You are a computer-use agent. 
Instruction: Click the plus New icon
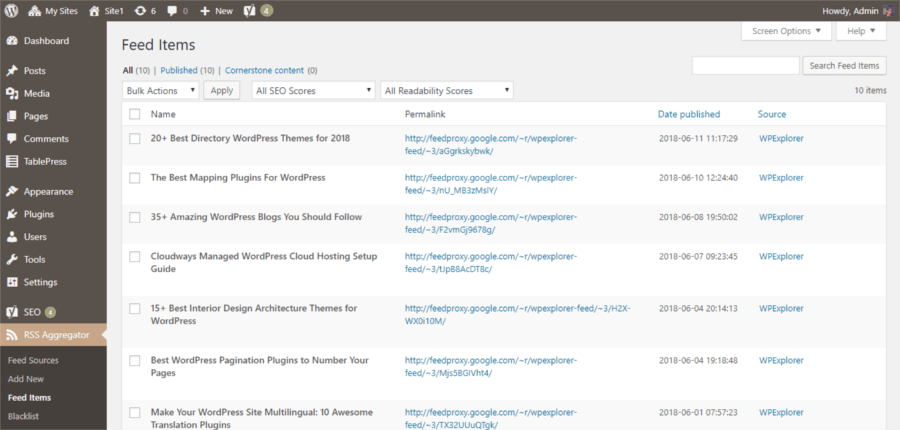tap(205, 11)
